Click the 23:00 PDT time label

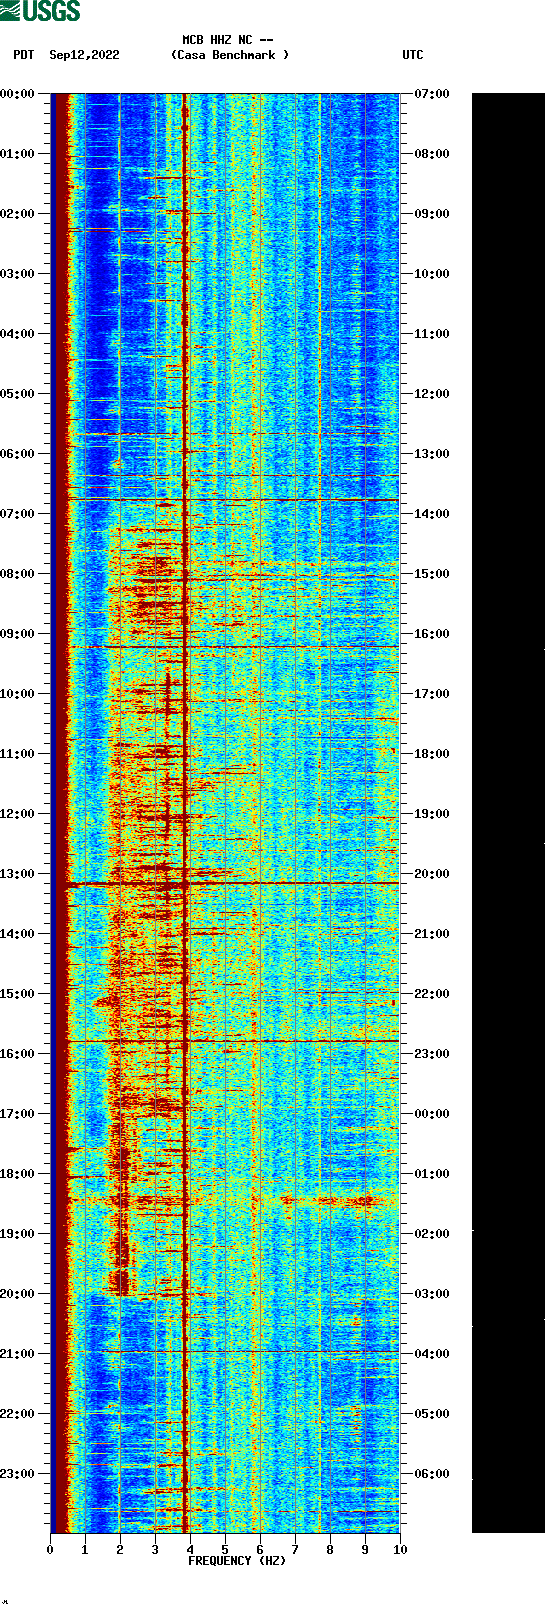click(x=17, y=1474)
